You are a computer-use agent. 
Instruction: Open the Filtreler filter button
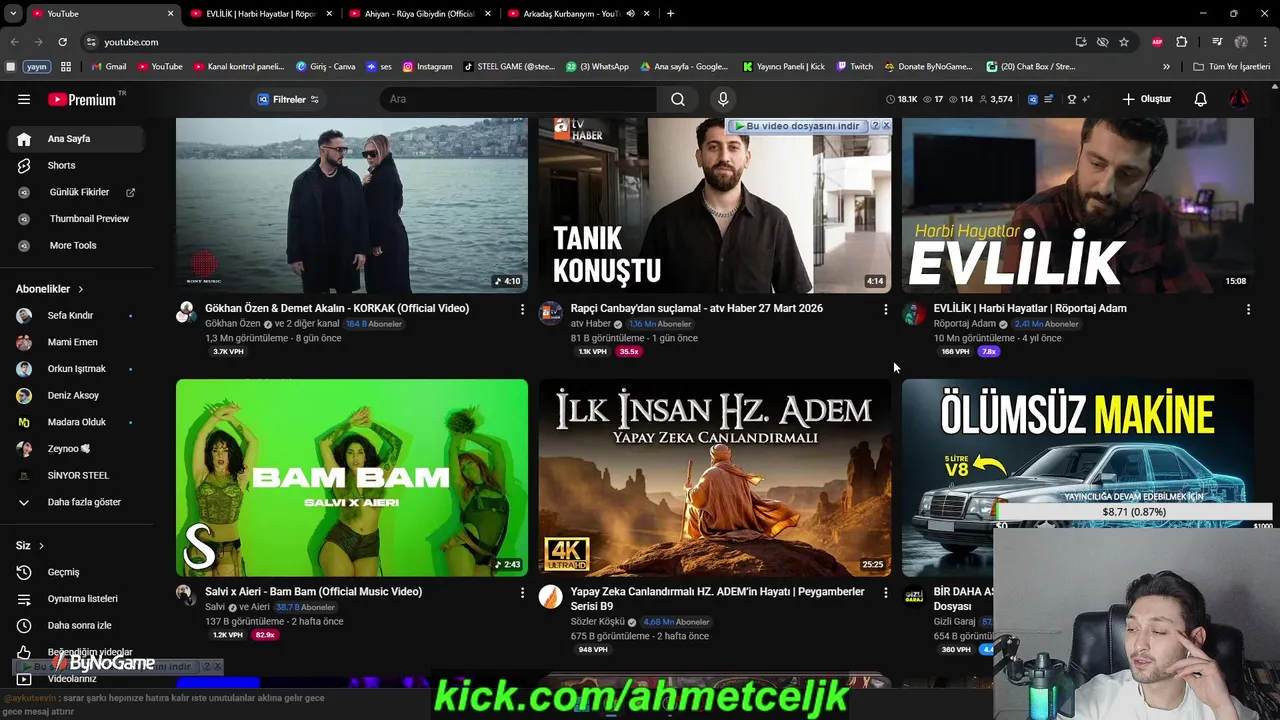pos(288,99)
